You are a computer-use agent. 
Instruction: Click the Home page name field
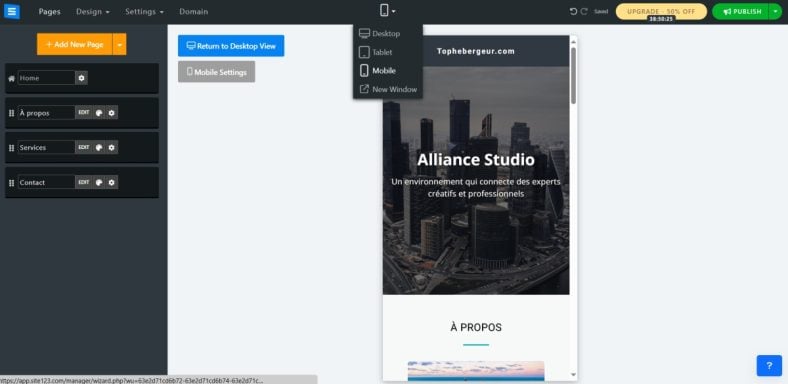[x=46, y=78]
